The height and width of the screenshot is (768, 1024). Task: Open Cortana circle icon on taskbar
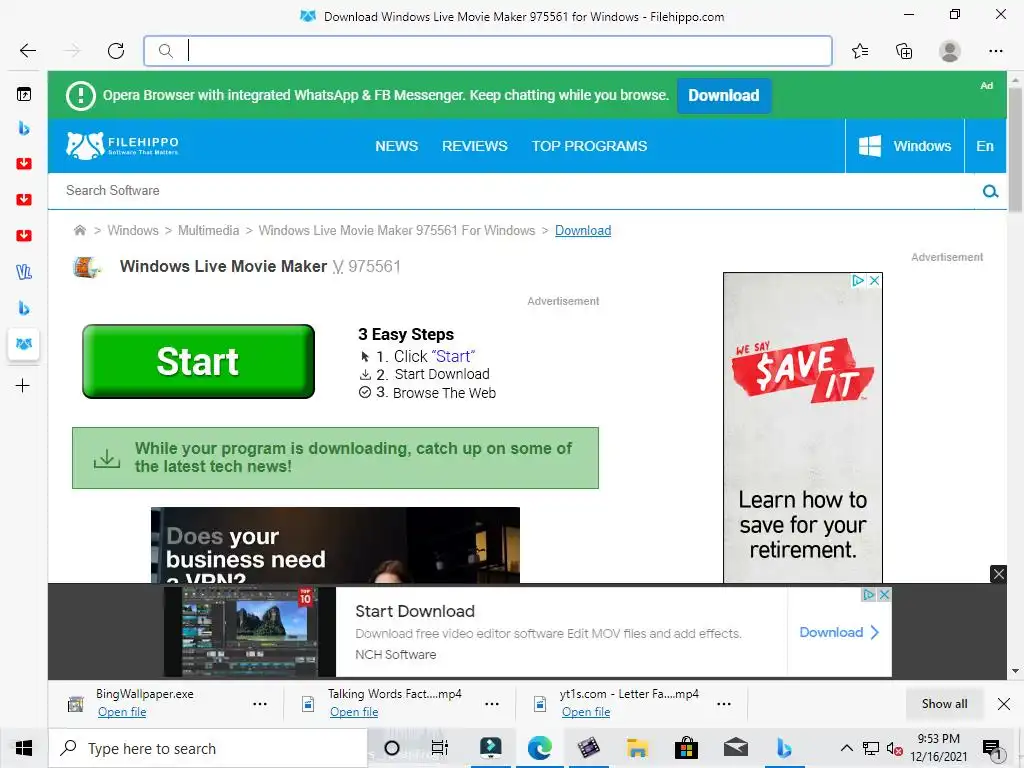tap(392, 748)
